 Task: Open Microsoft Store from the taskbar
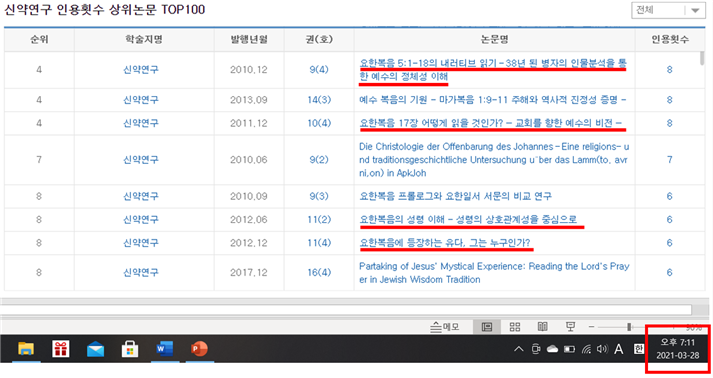pos(130,349)
